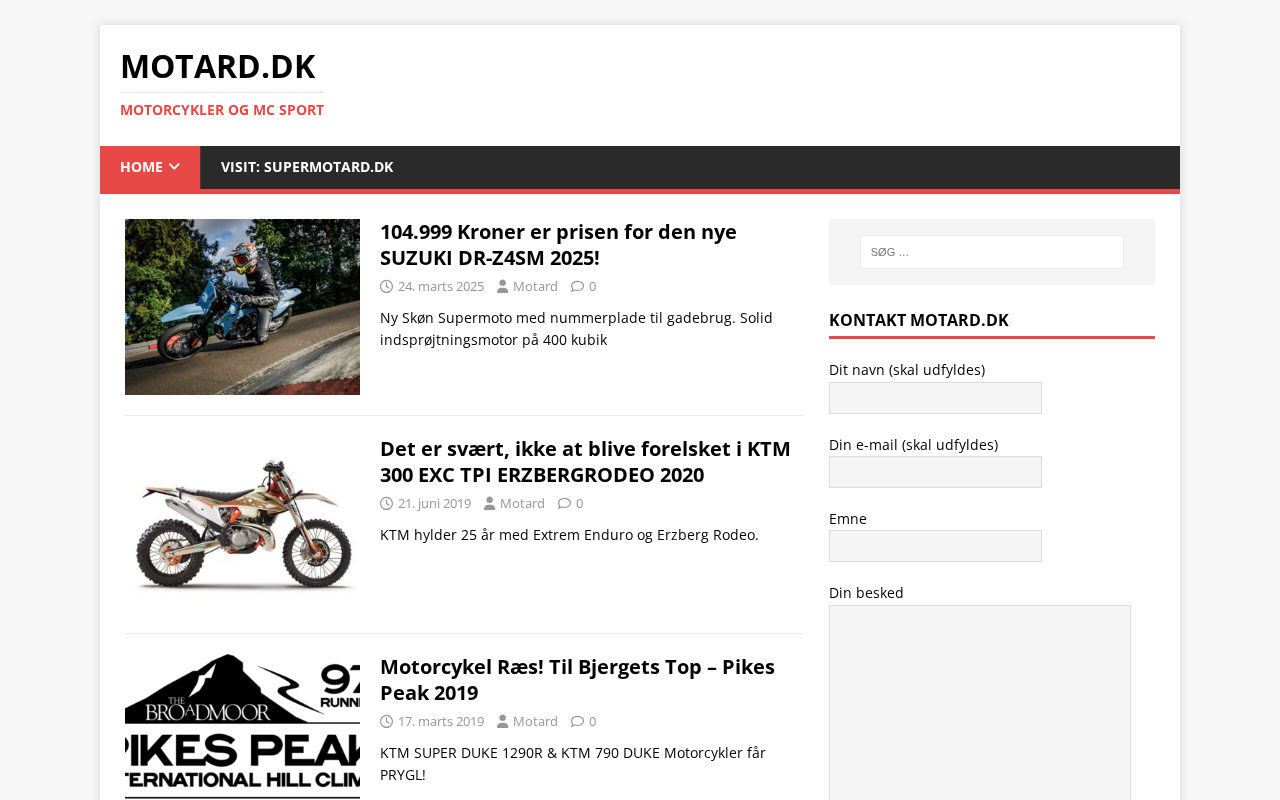The height and width of the screenshot is (800, 1280).
Task: Click the author icon on the Suzuki article
Action: 502,286
